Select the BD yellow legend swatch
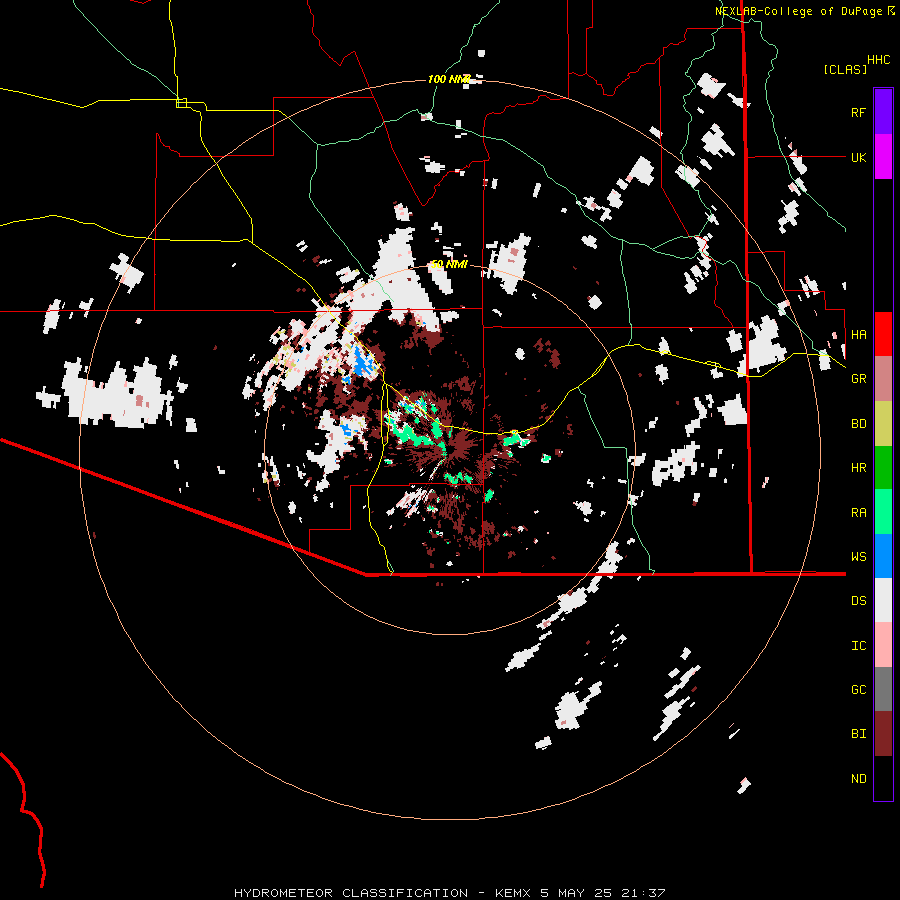900x900 pixels. [883, 424]
